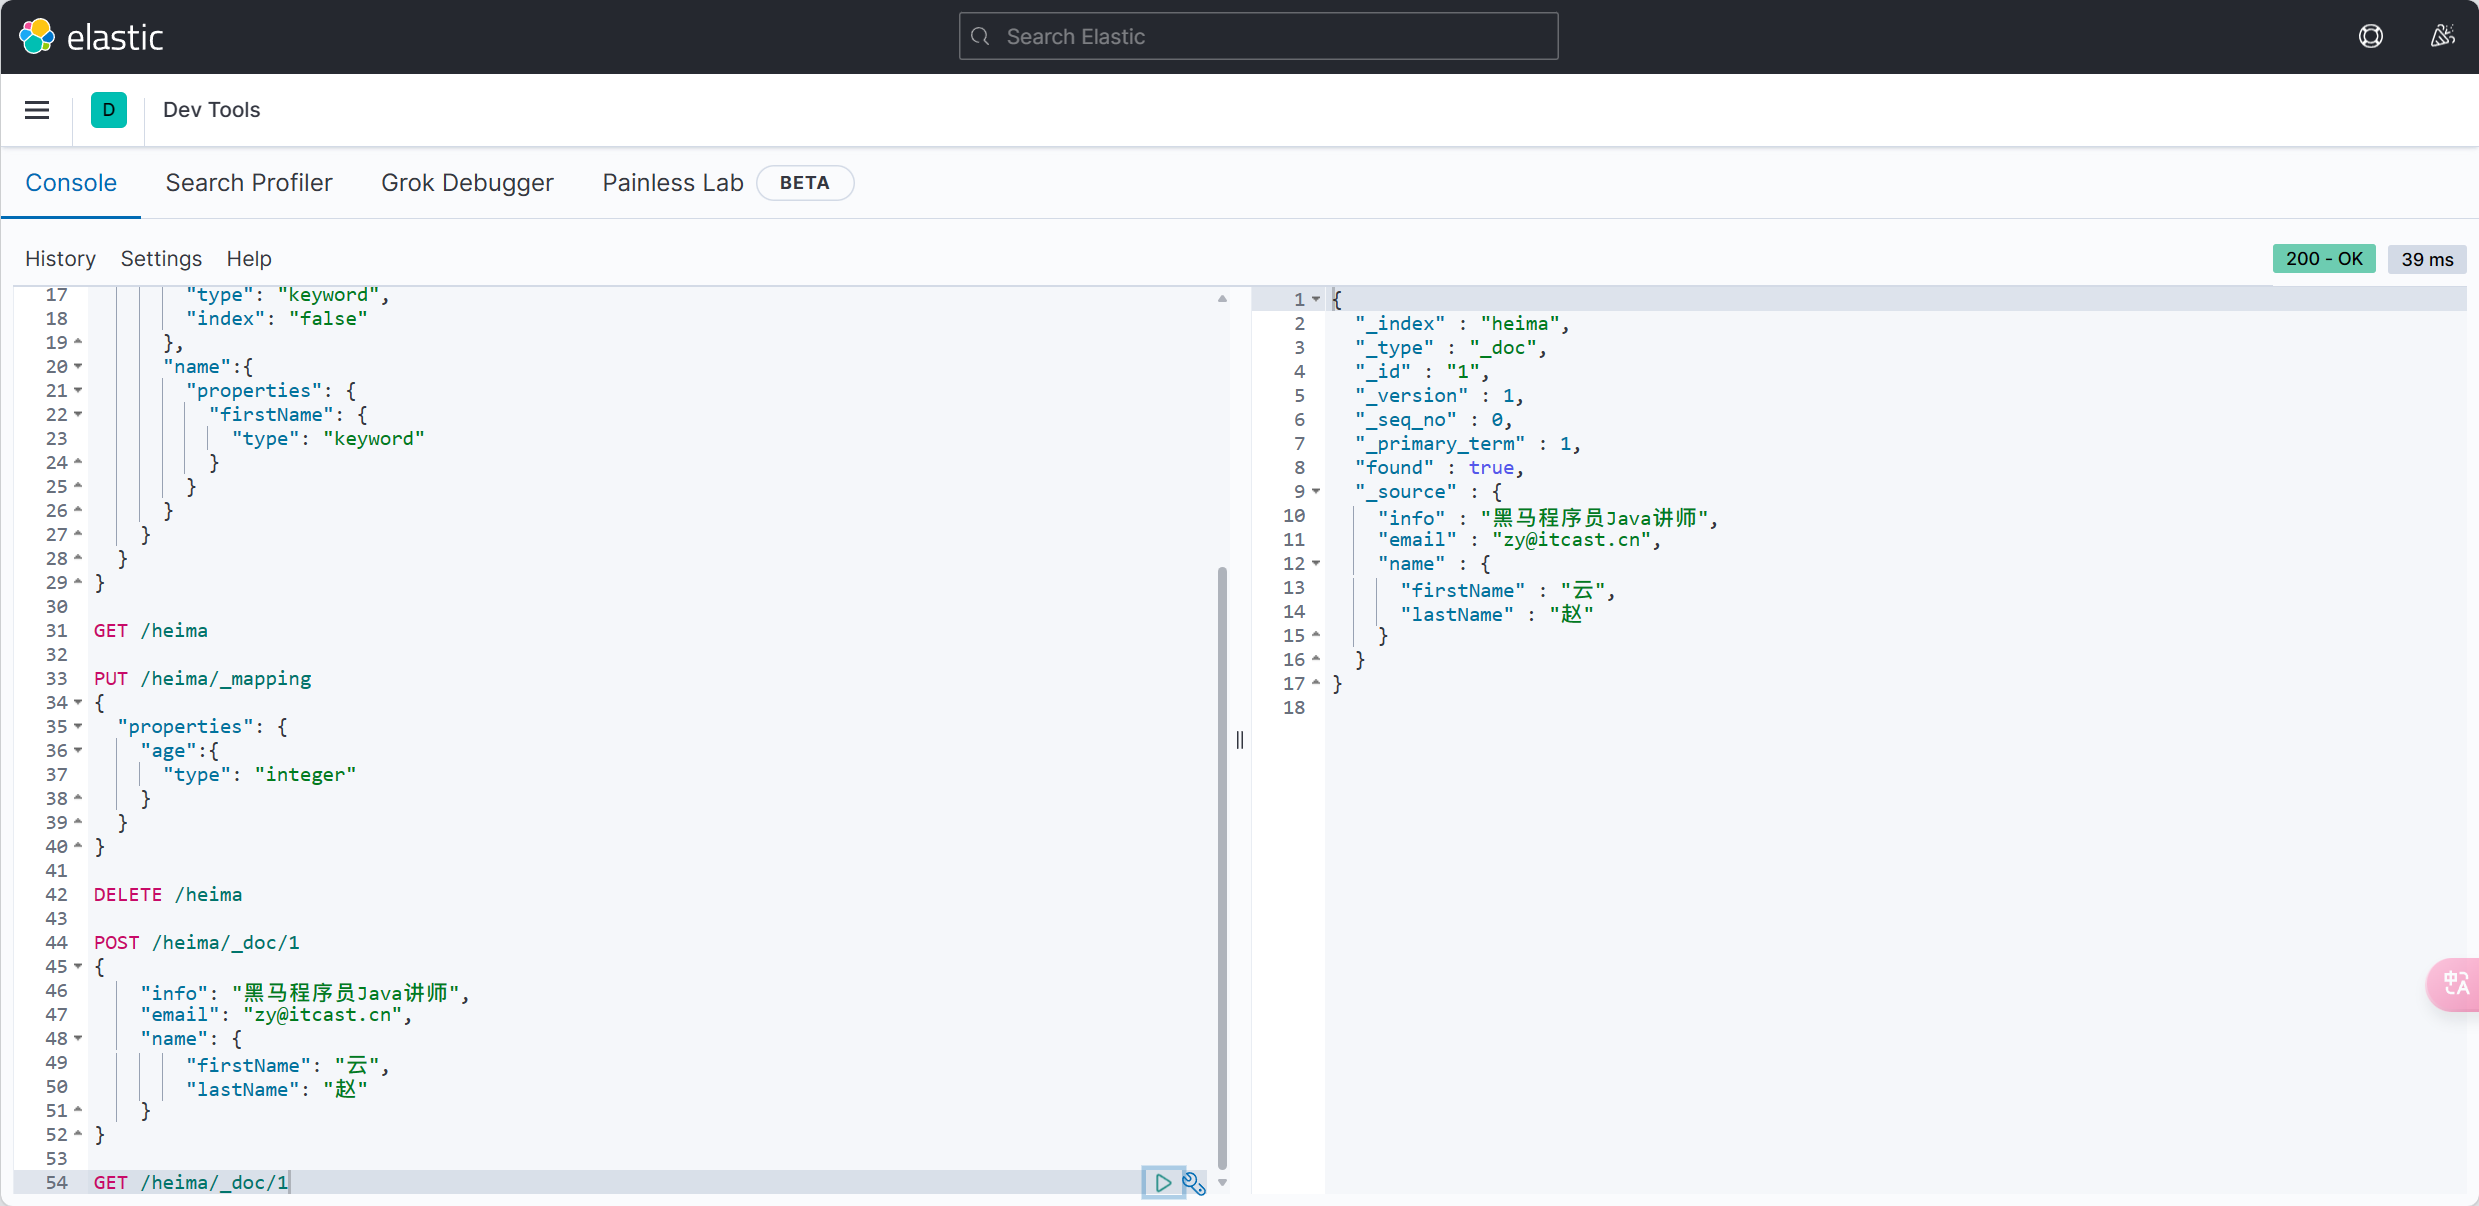Image resolution: width=2479 pixels, height=1206 pixels.
Task: Click the pink translate floating icon
Action: tap(2455, 984)
